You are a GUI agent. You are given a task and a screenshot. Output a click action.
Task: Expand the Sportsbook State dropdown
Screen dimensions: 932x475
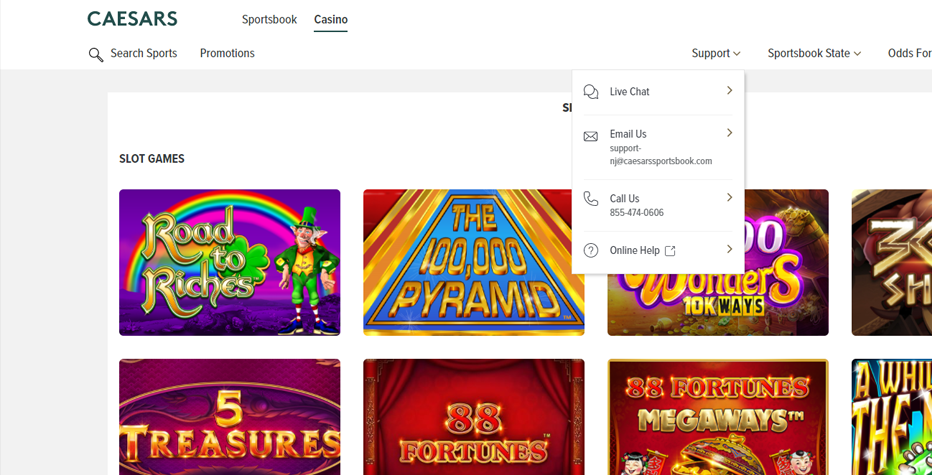pyautogui.click(x=814, y=53)
